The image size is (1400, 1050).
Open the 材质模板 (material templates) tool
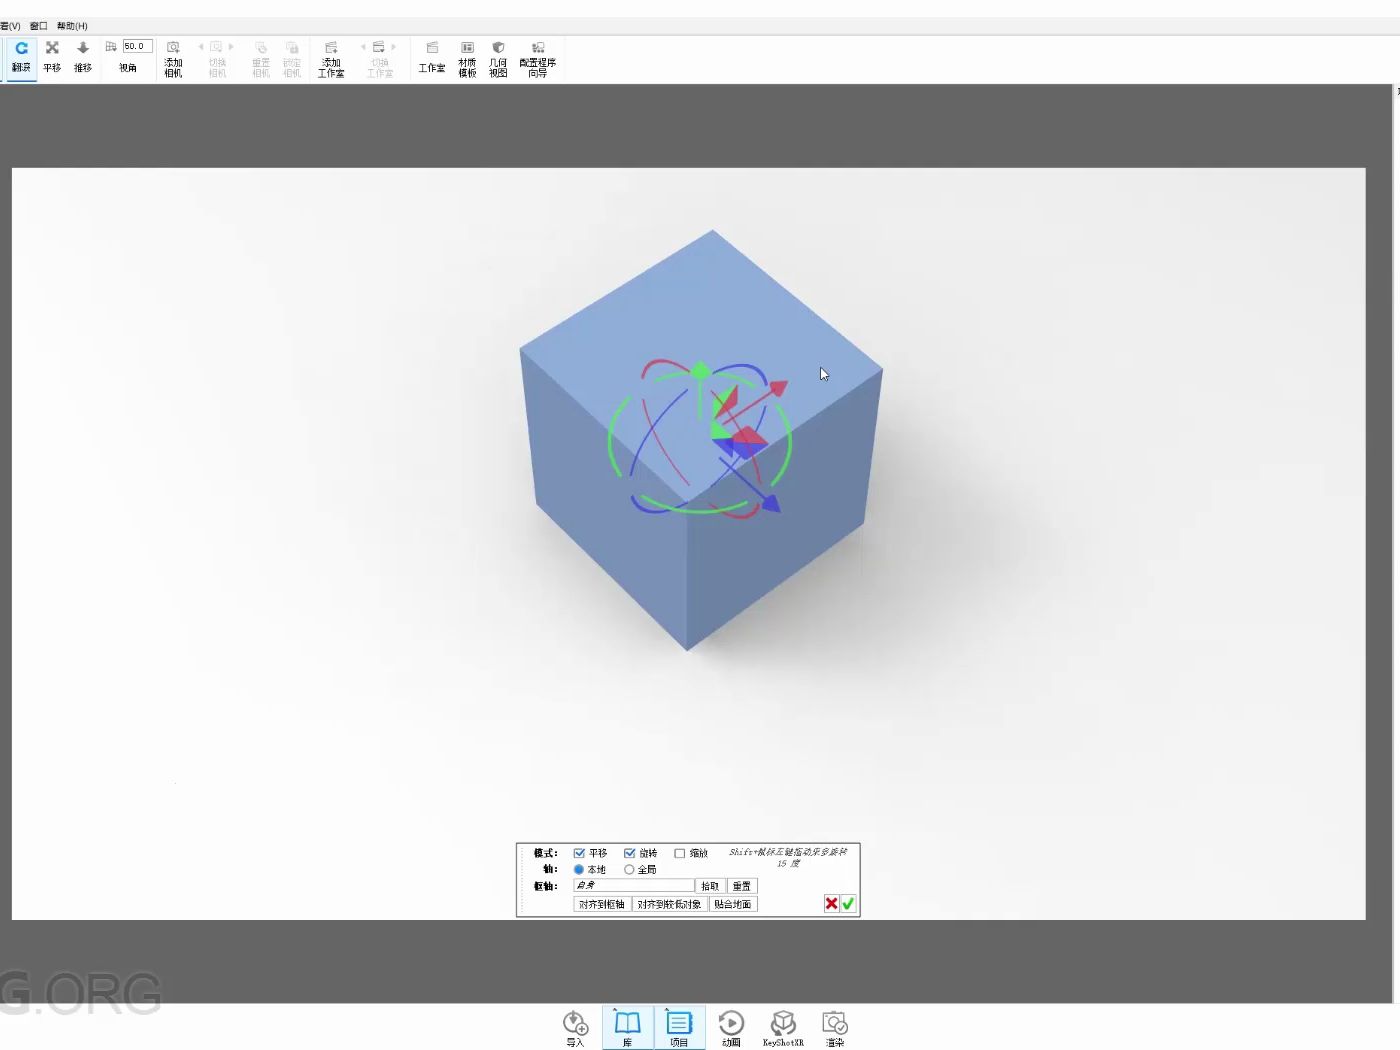click(x=467, y=58)
